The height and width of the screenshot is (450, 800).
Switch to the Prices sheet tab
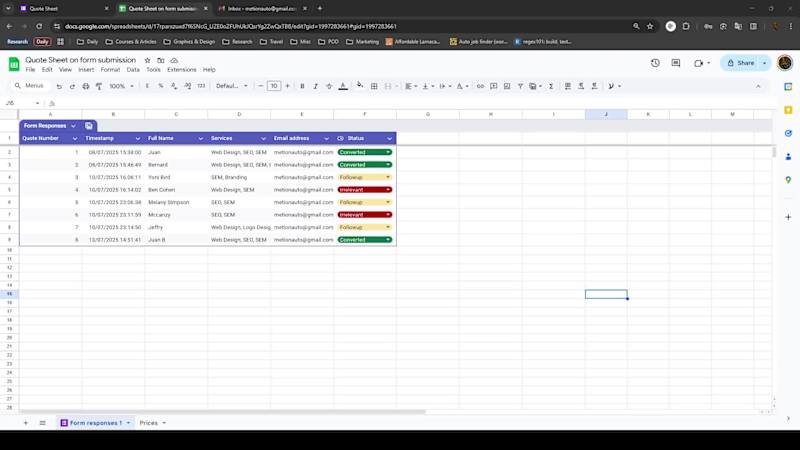(149, 423)
